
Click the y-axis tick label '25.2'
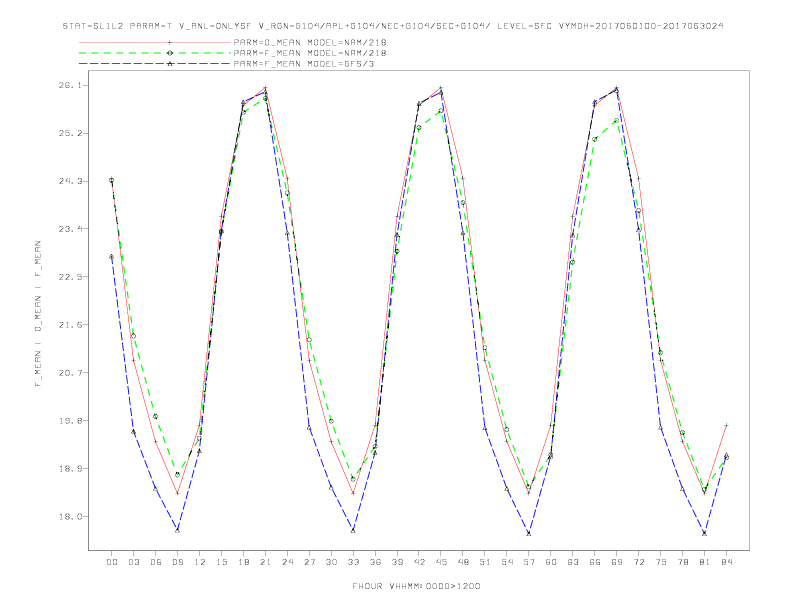[x=69, y=133]
